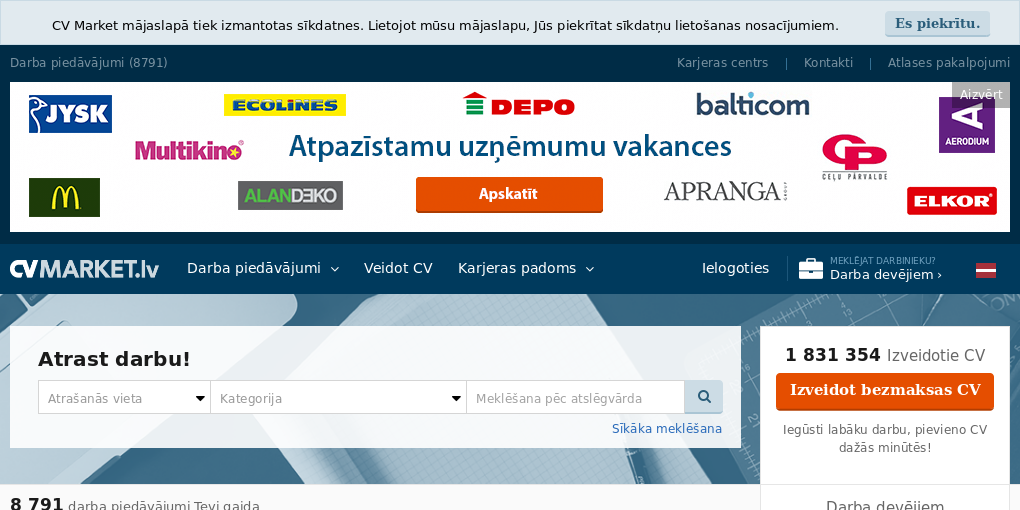Viewport: 1020px width, 510px height.
Task: Click the Aerodium logo
Action: click(967, 125)
